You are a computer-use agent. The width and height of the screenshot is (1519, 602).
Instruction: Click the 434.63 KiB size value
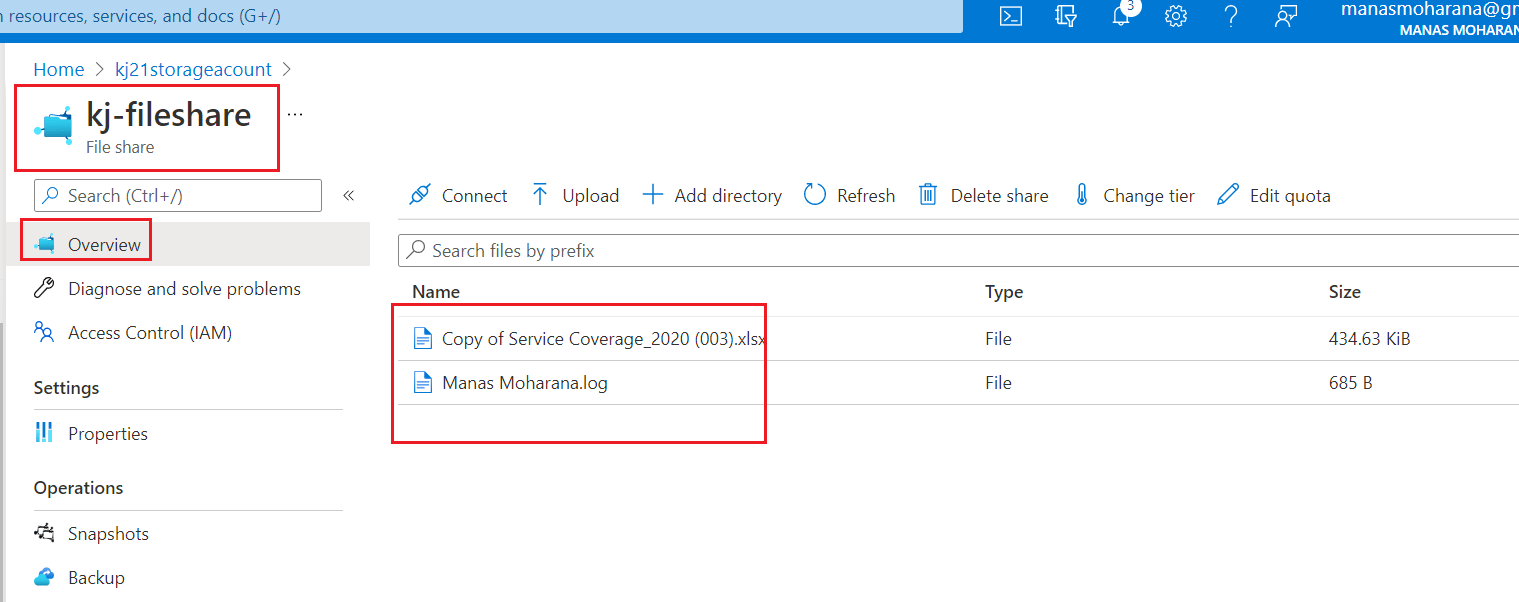click(x=1369, y=339)
